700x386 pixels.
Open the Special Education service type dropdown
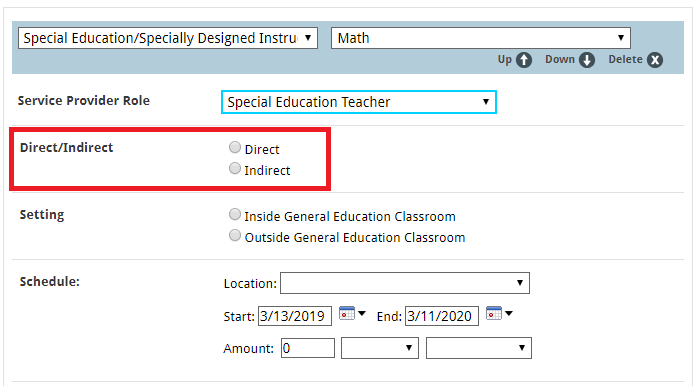[x=168, y=38]
